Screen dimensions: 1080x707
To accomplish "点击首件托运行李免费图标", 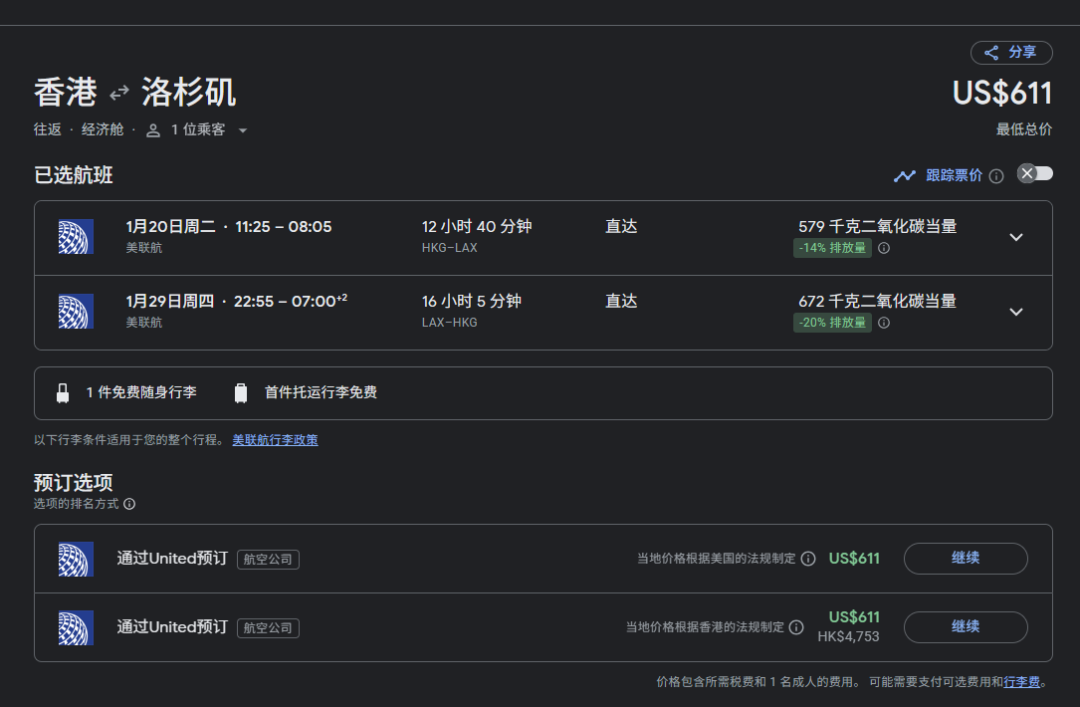I will point(240,393).
